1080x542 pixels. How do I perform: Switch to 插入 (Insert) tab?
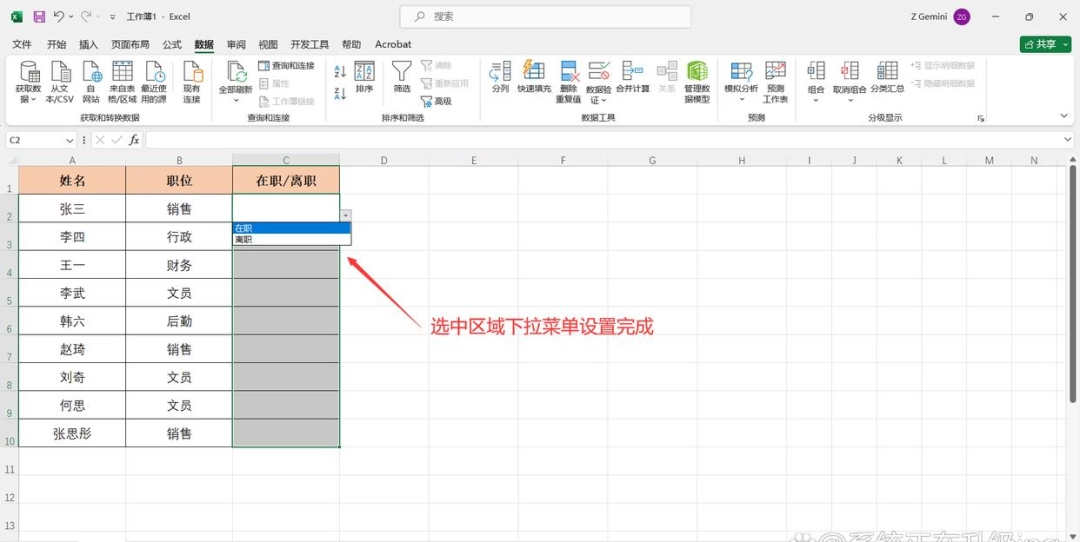(x=89, y=44)
